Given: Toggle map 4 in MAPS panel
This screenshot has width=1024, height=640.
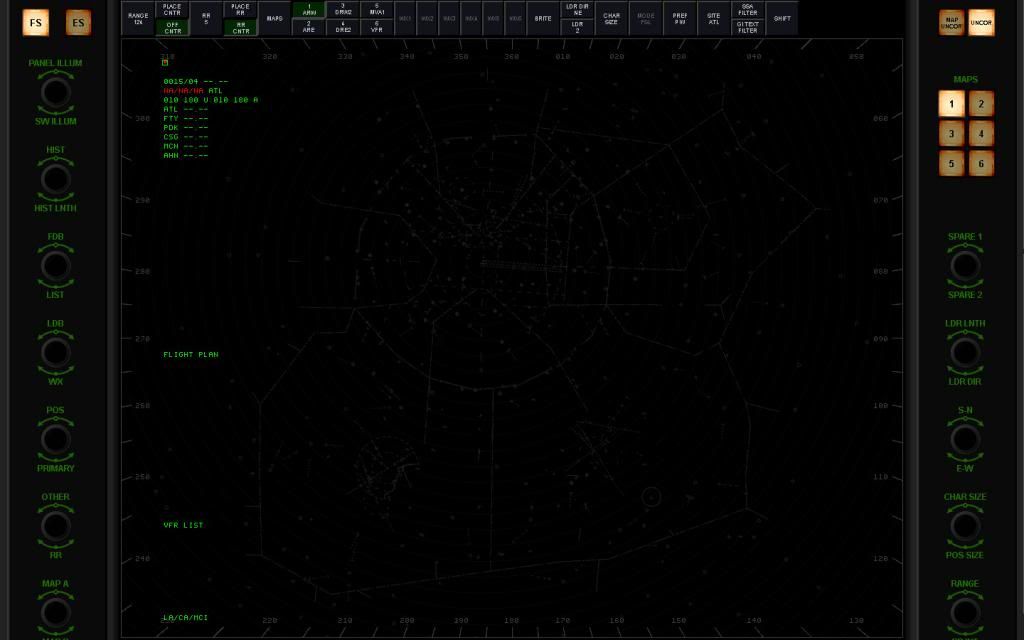Looking at the screenshot, I should (x=981, y=133).
